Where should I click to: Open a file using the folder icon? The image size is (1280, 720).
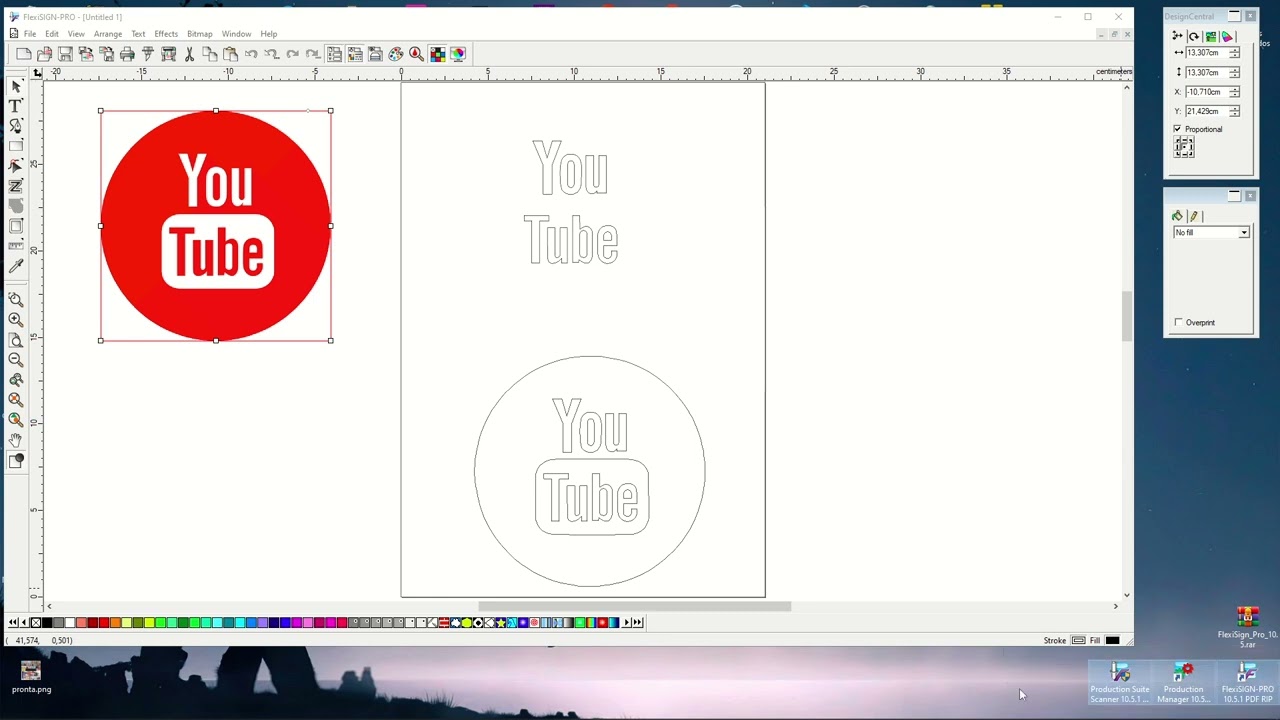tap(45, 54)
